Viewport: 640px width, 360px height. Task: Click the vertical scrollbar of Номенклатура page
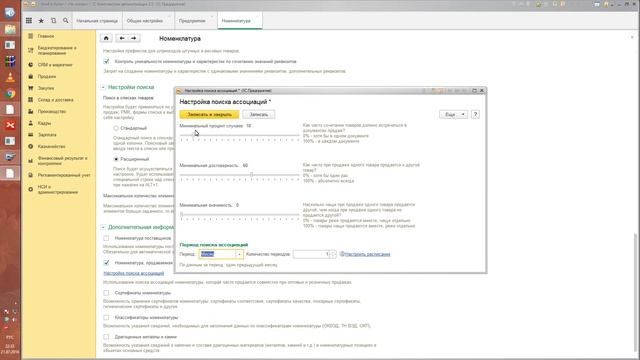click(x=636, y=294)
